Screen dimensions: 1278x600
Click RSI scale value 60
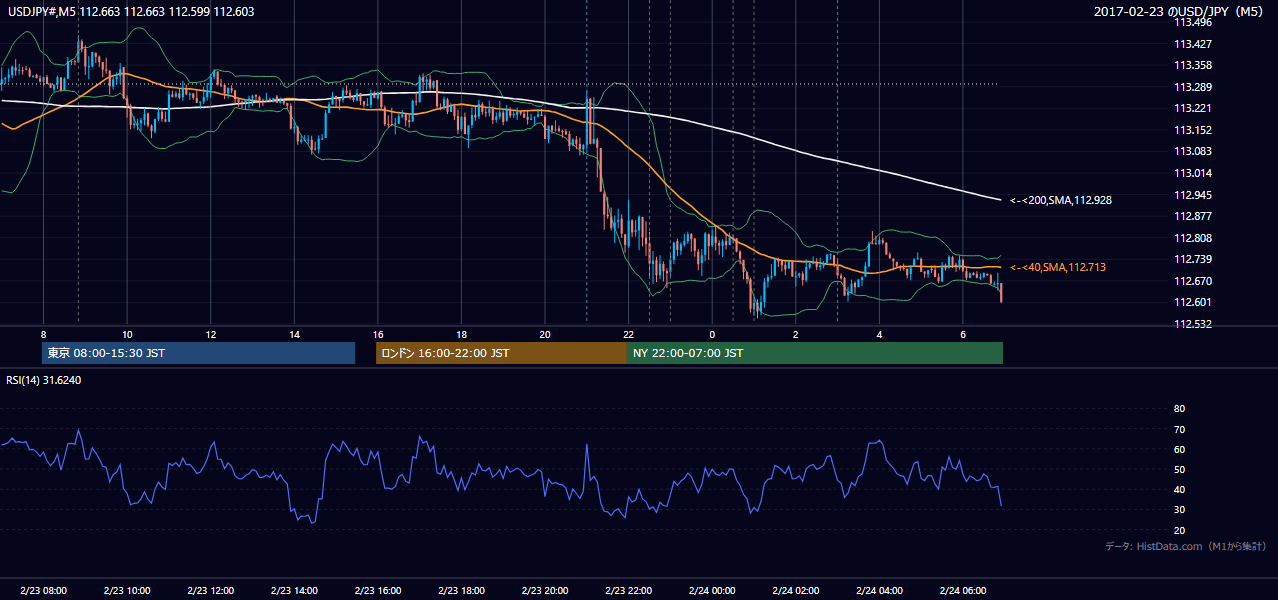click(1180, 449)
